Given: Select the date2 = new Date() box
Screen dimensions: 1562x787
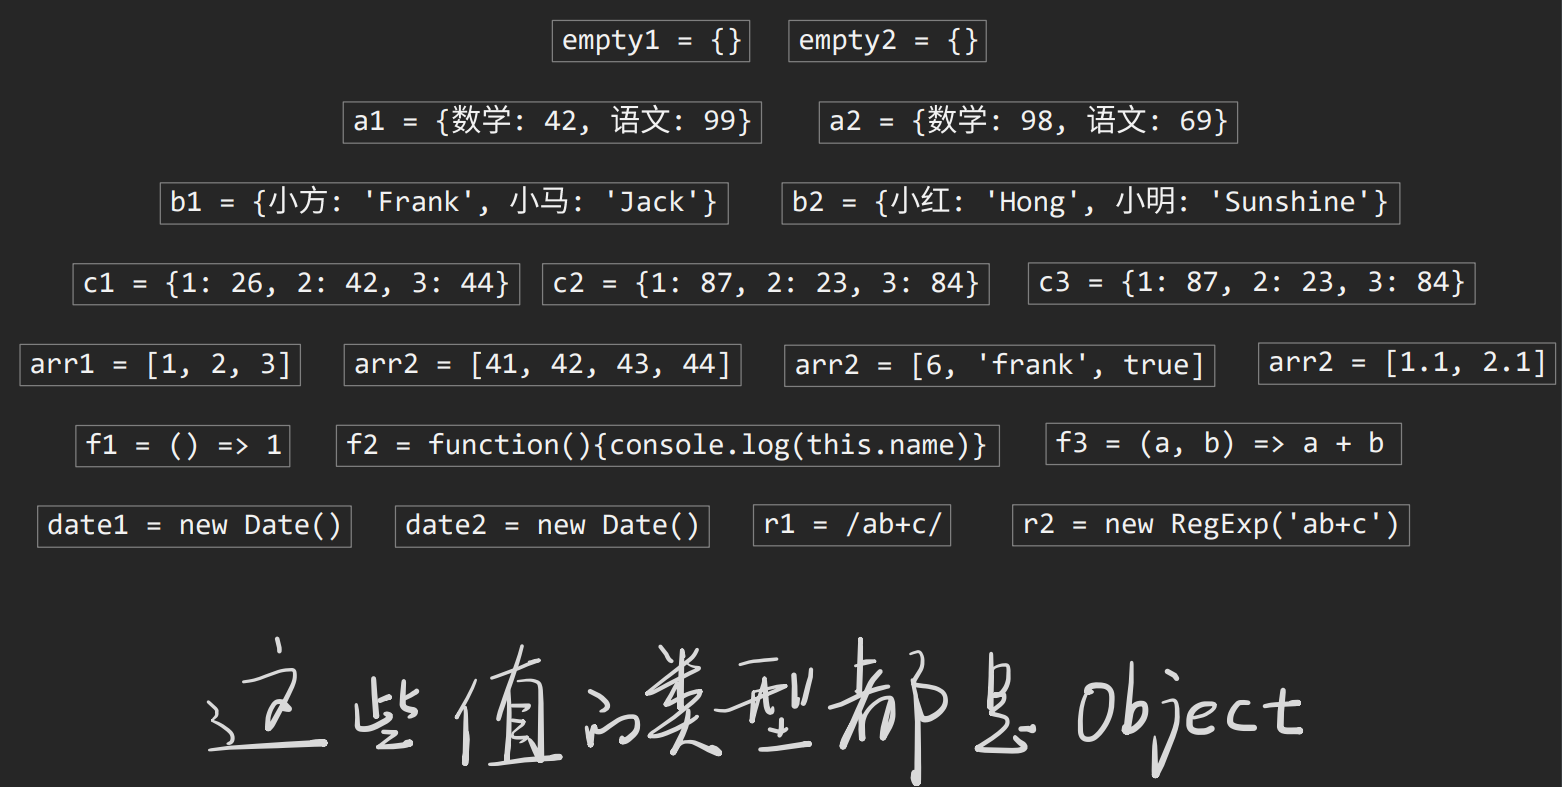Looking at the screenshot, I should point(552,526).
